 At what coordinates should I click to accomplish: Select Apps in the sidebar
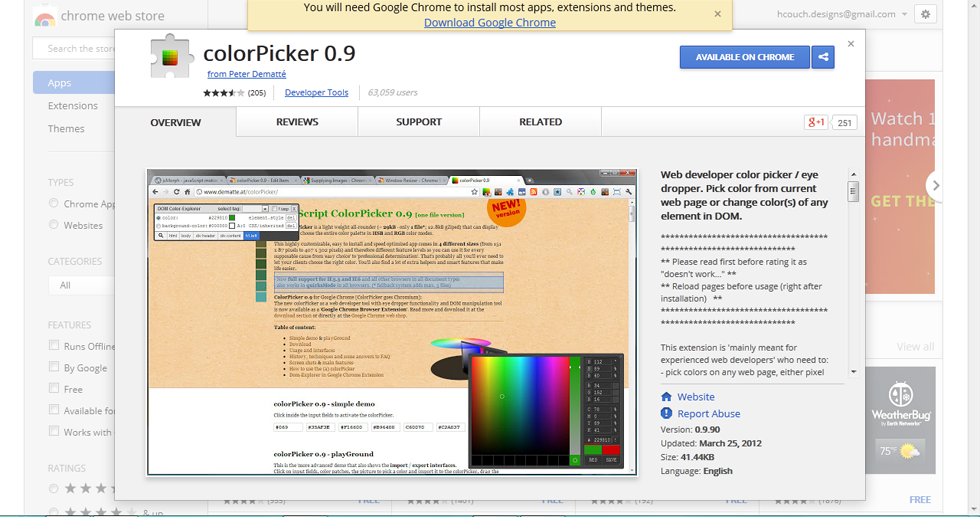[x=74, y=83]
